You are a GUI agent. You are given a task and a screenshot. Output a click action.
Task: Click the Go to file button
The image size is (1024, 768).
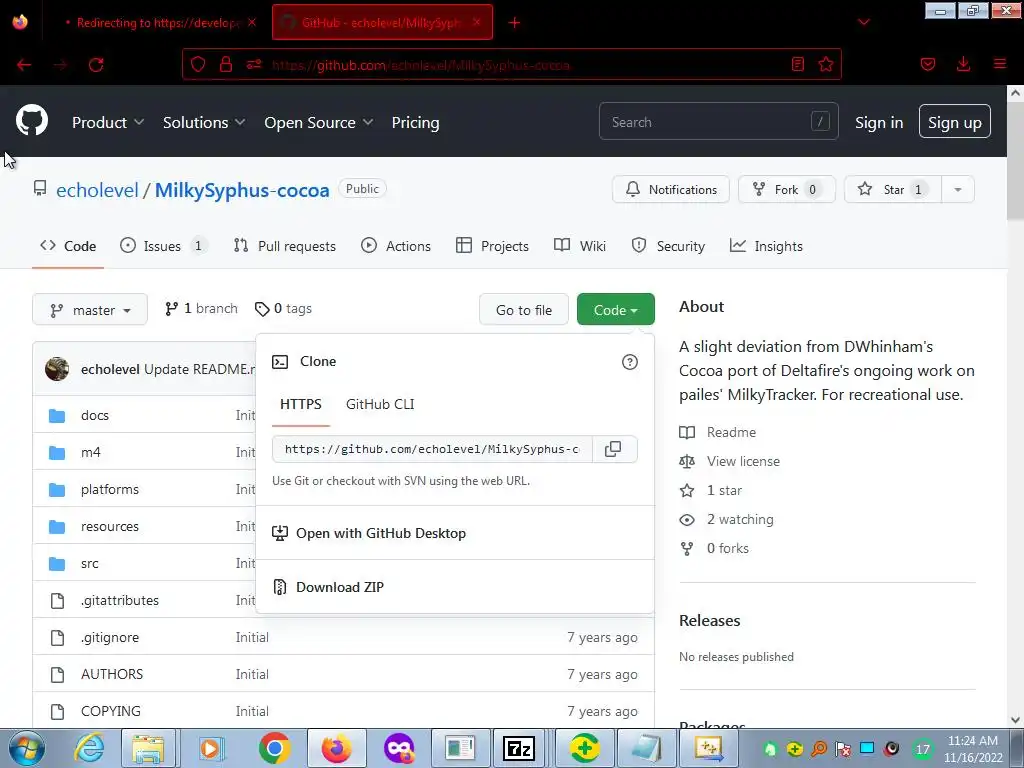524,310
